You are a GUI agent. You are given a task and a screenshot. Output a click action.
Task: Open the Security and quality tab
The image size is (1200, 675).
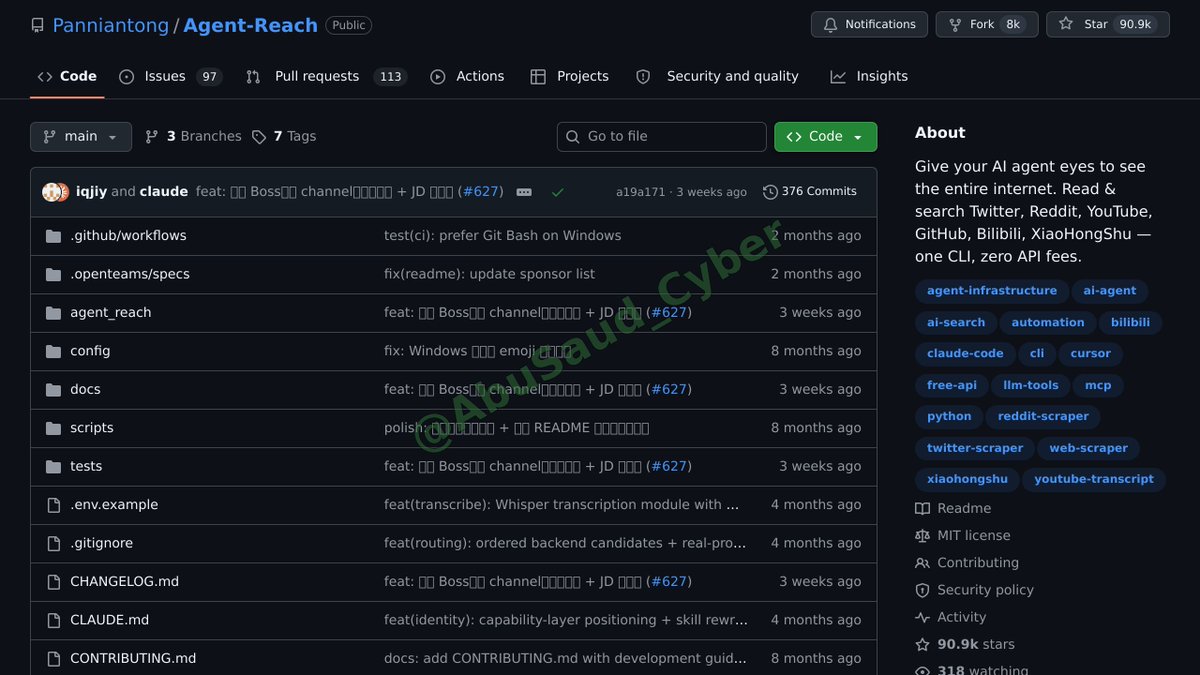(x=717, y=76)
